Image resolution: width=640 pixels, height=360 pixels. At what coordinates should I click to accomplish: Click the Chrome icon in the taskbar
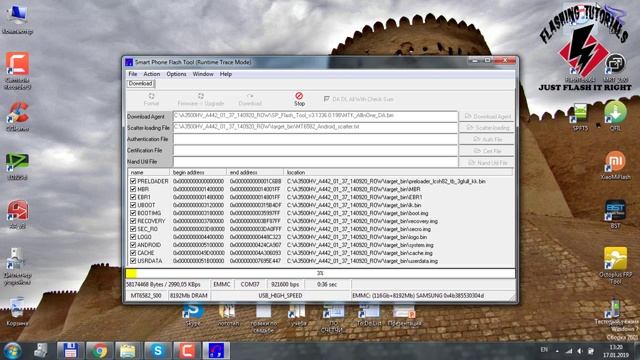tap(99, 351)
